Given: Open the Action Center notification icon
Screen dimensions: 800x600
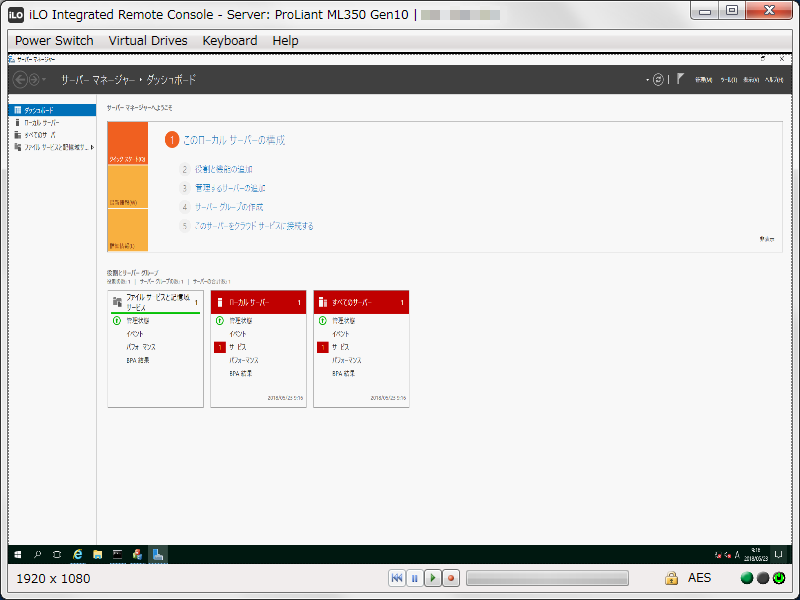Looking at the screenshot, I should pos(779,554).
